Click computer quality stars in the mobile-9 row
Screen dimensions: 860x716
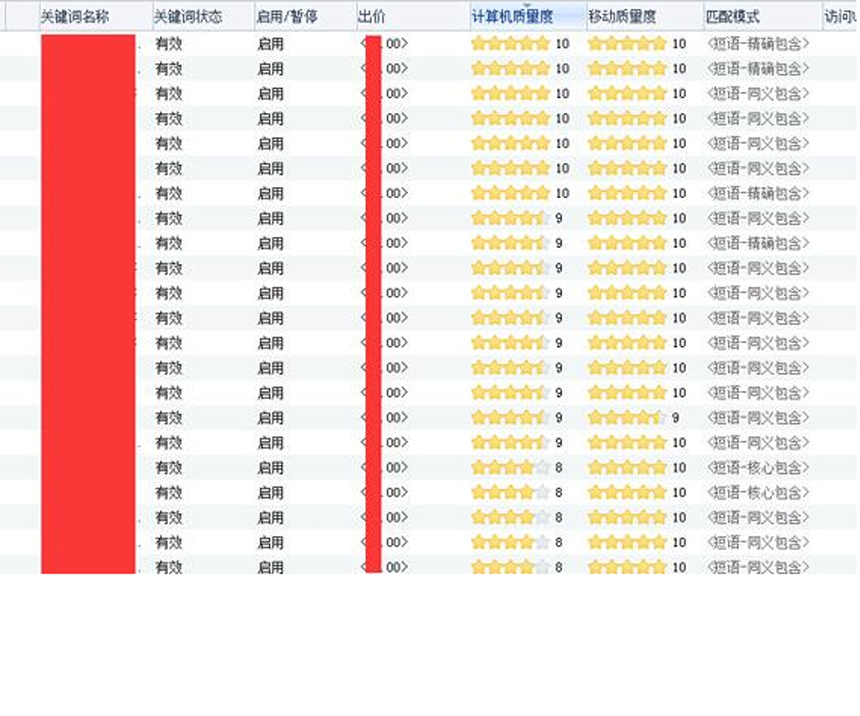pos(510,418)
